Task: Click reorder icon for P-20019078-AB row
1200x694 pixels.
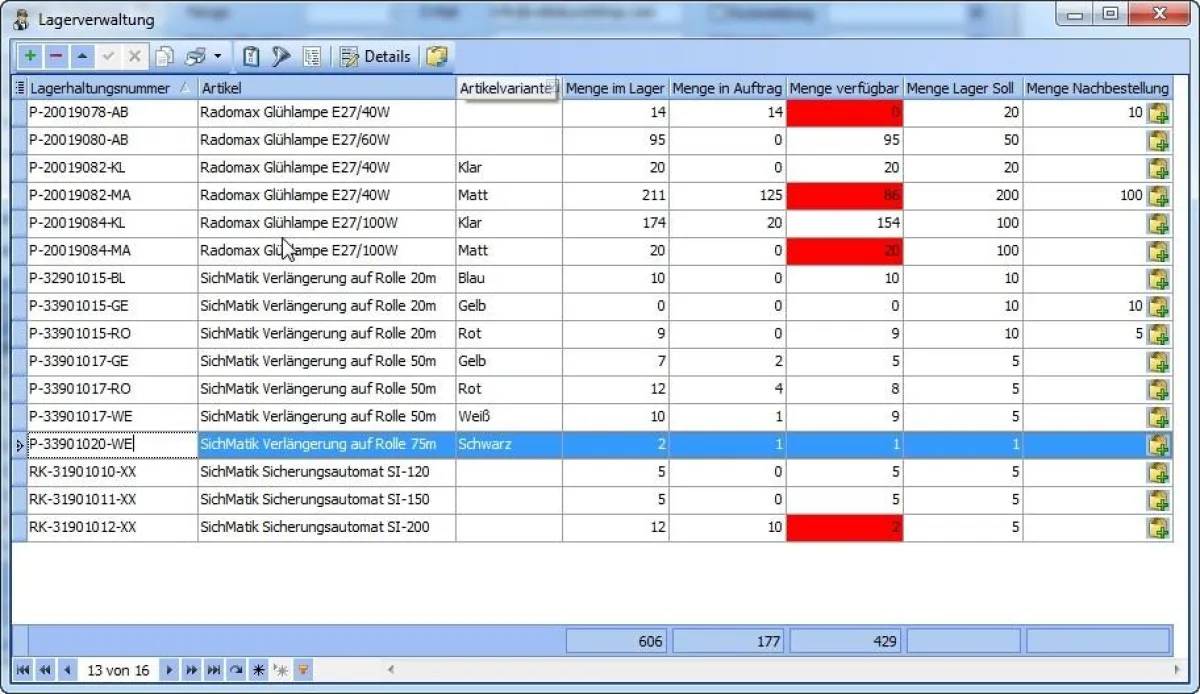Action: point(1158,113)
